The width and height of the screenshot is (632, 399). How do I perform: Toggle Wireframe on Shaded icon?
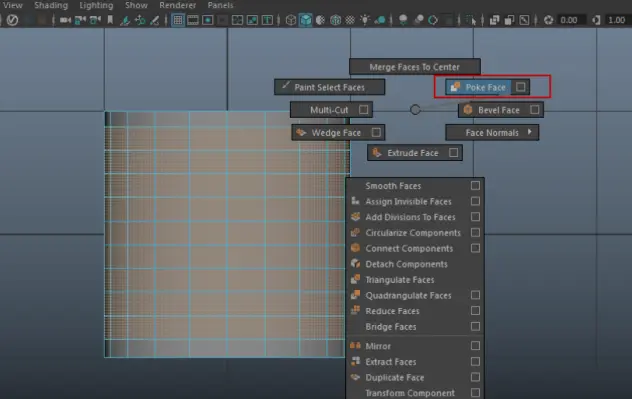click(x=335, y=20)
